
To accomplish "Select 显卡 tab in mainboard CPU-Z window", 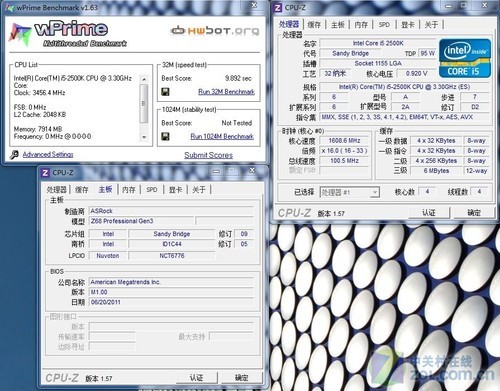I will coord(175,190).
